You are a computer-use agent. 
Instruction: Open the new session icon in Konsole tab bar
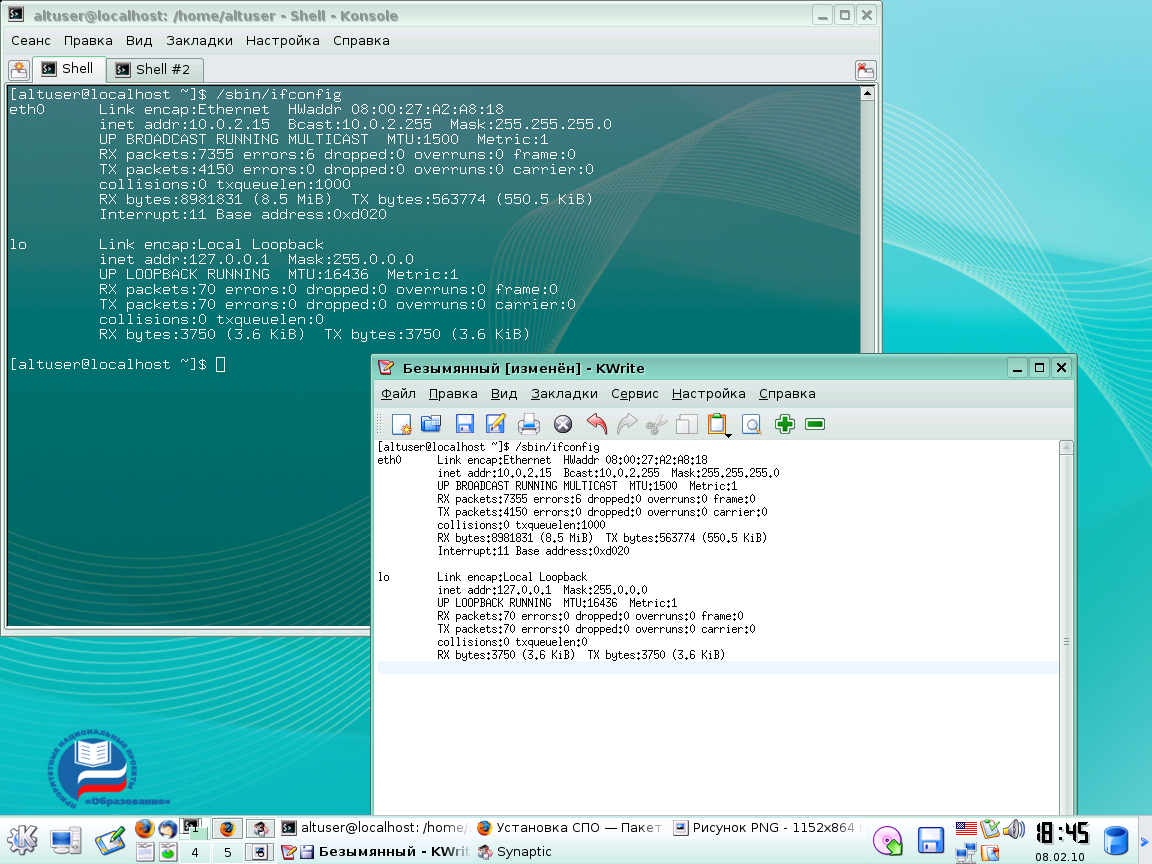tap(19, 70)
